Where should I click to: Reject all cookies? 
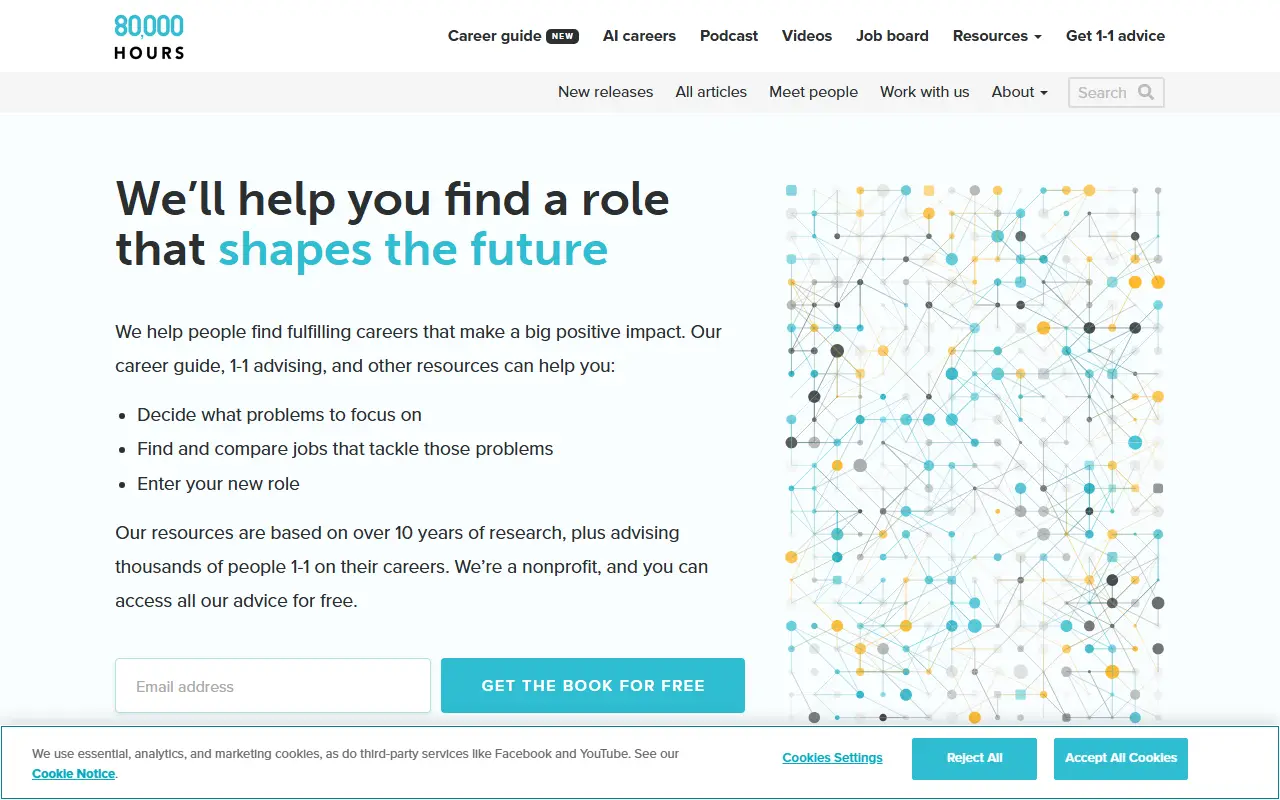point(974,758)
